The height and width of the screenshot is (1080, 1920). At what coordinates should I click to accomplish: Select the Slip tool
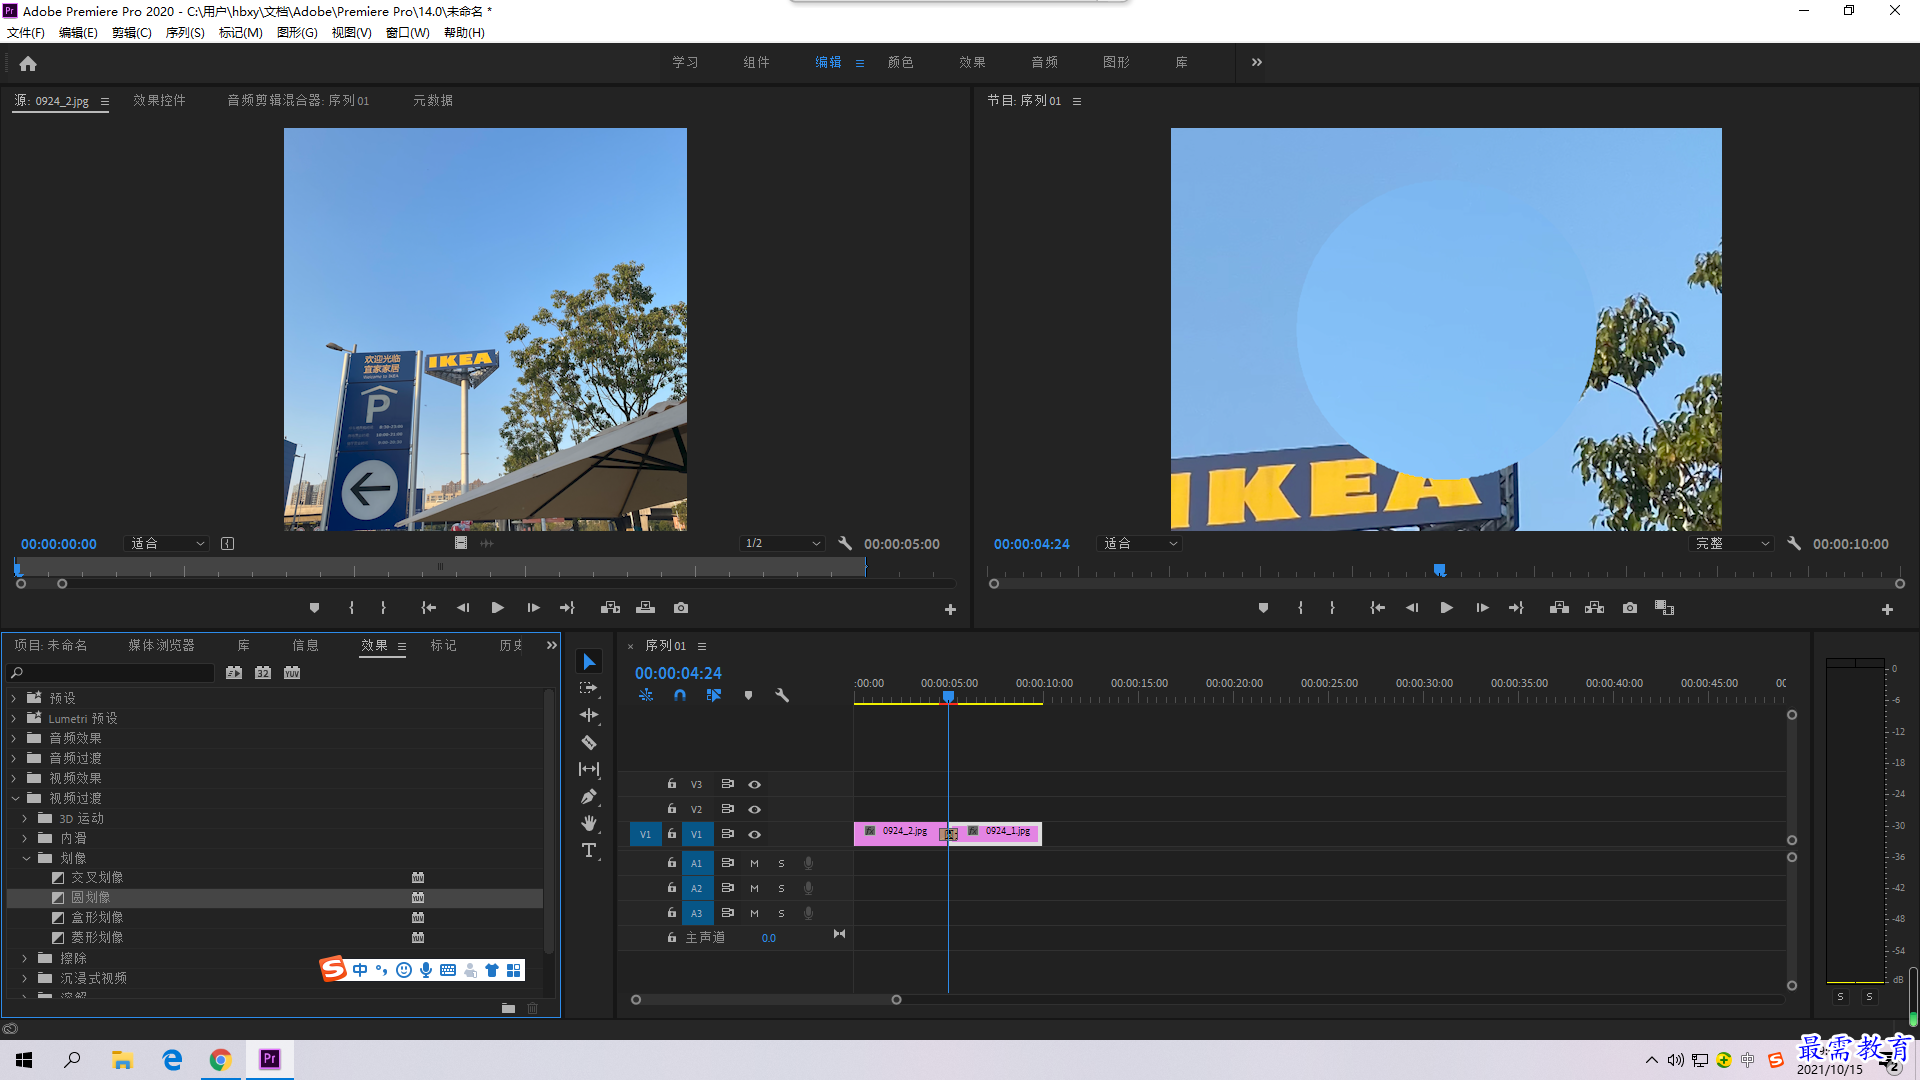pos(589,769)
